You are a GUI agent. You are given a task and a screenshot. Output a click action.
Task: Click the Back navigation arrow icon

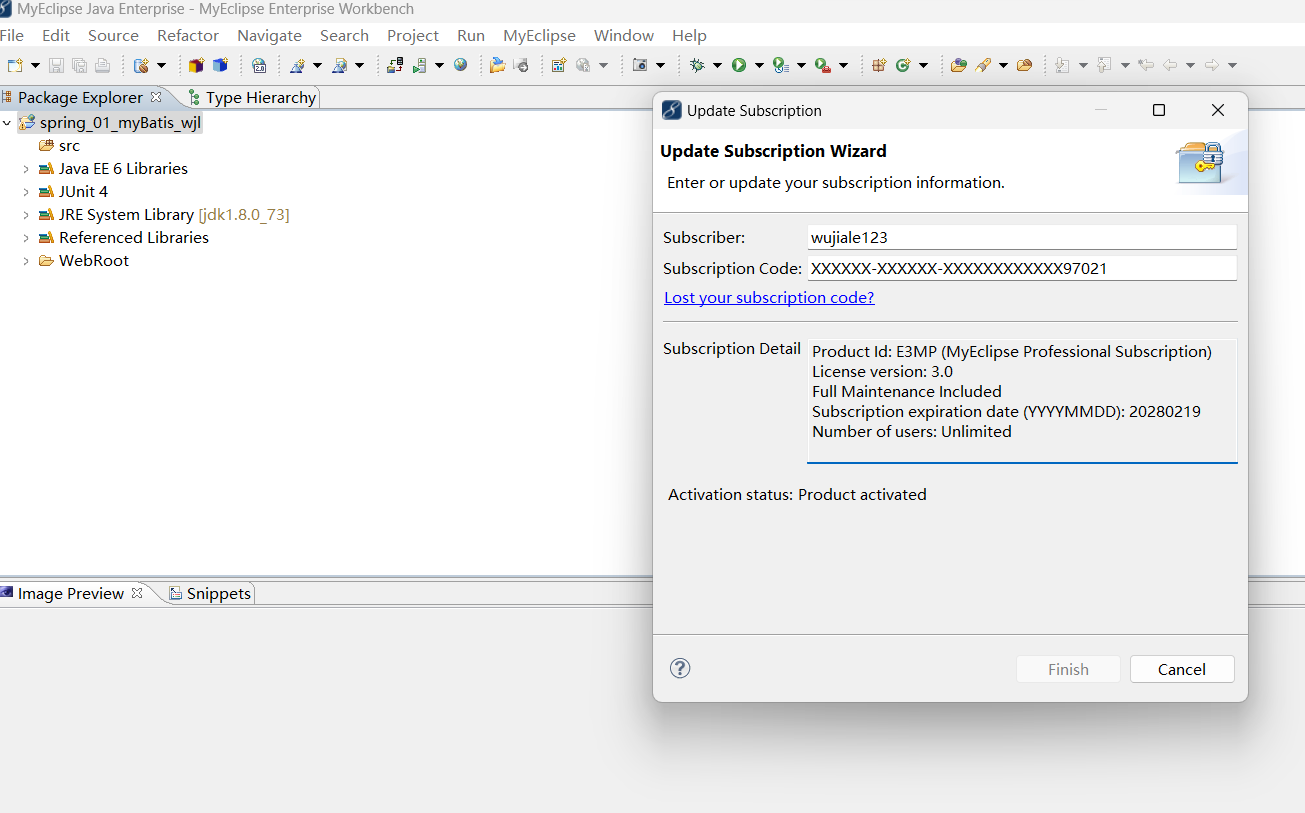pos(1171,65)
